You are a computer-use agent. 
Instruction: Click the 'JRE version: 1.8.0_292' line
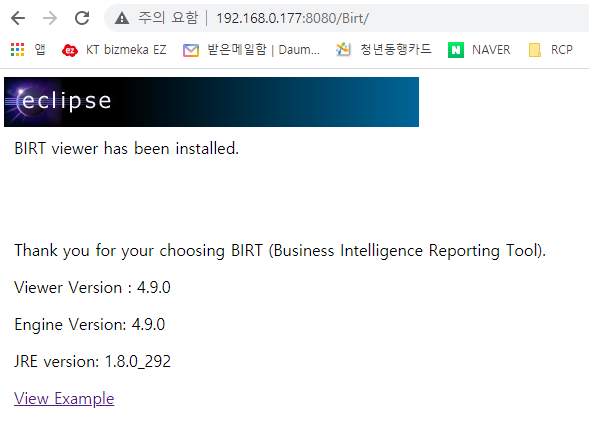92,361
